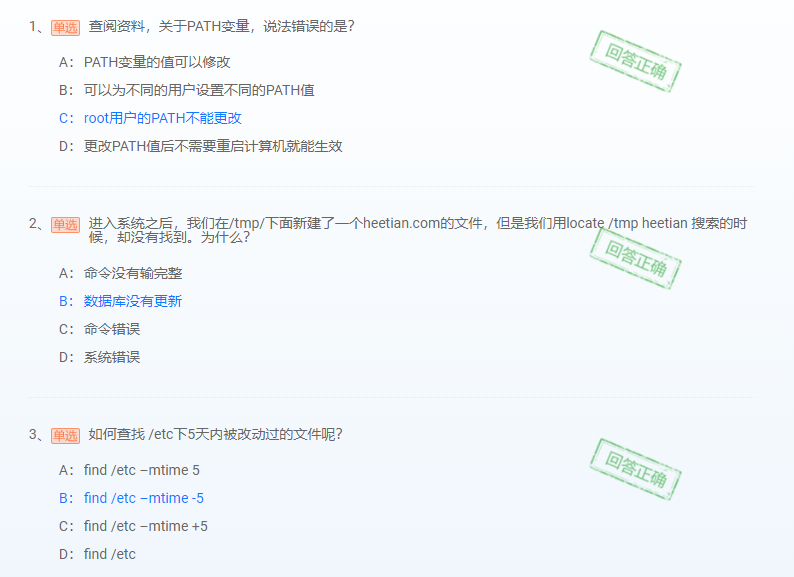Image resolution: width=794 pixels, height=577 pixels.
Task: Choose answer B: 数据库没有更新
Action: (121, 301)
